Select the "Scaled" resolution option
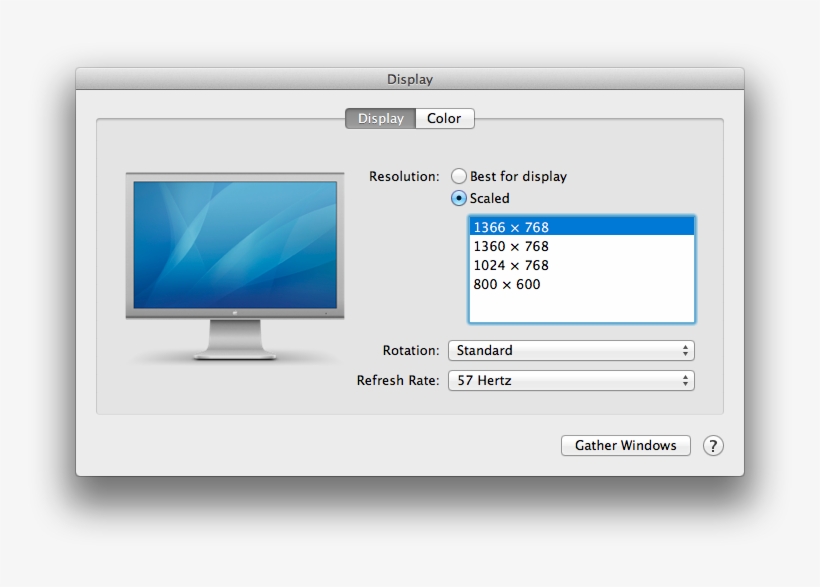Image resolution: width=820 pixels, height=587 pixels. click(x=459, y=198)
